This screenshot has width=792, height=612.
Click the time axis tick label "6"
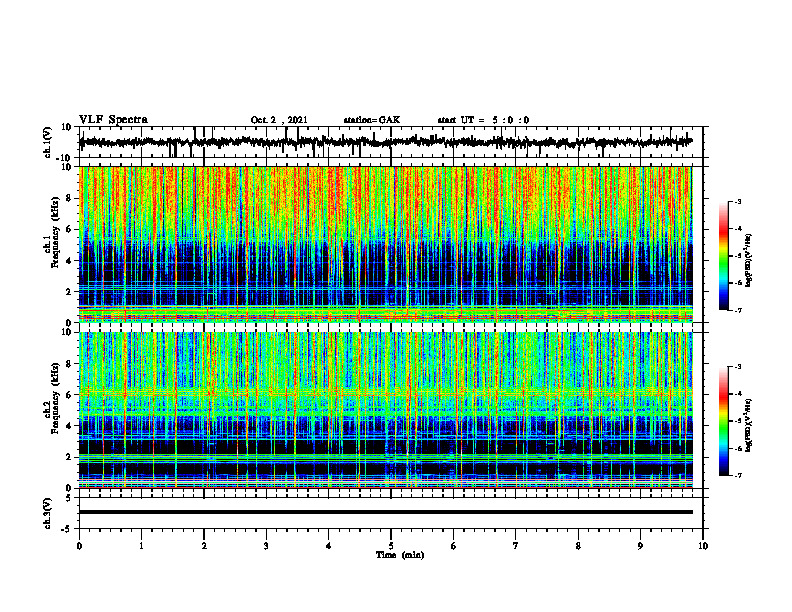tap(454, 546)
